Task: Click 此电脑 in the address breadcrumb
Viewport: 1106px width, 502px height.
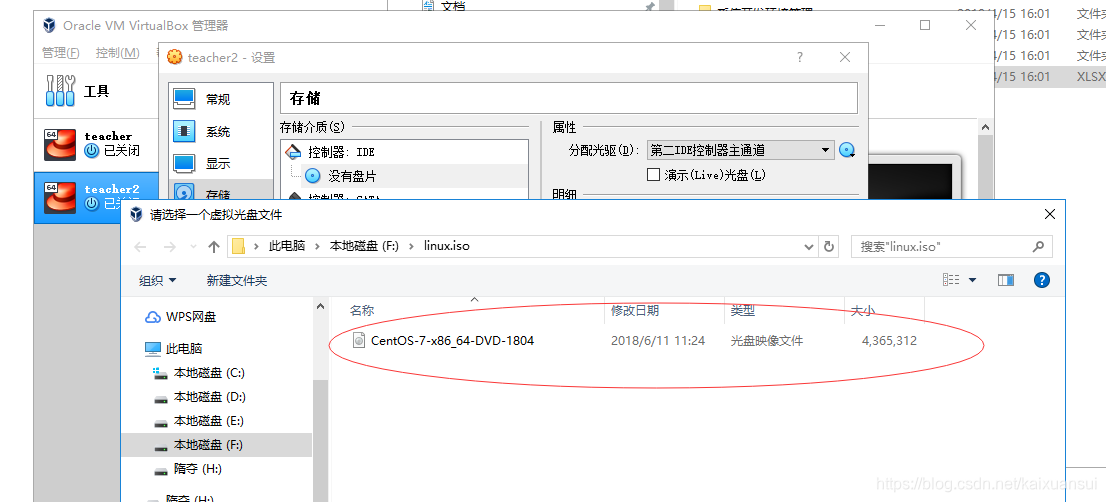Action: (287, 246)
